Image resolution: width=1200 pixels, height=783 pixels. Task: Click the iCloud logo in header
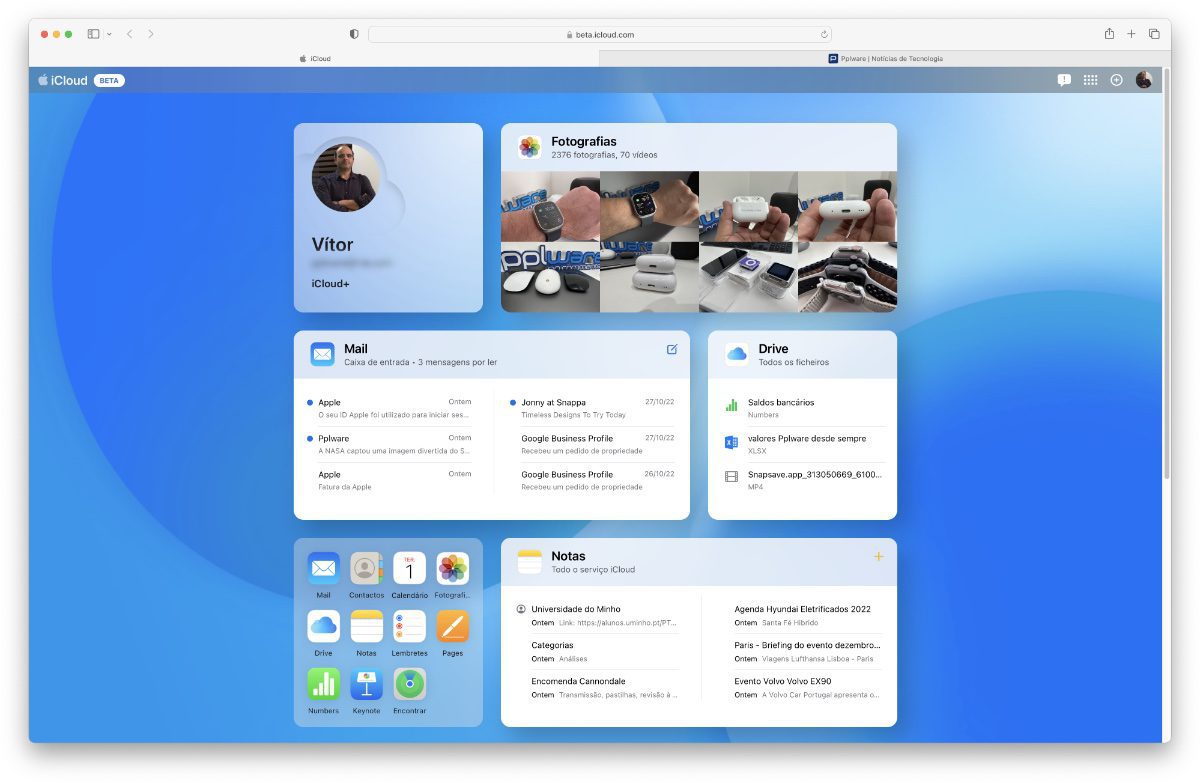[63, 80]
